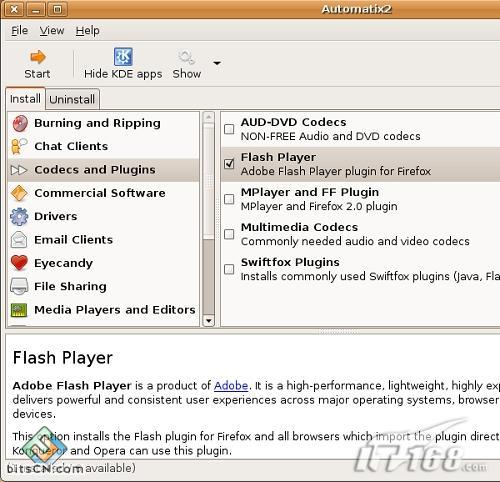Screen dimensions: 500x482
Task: Close the Automatix2 window
Action: [x=14, y=9]
